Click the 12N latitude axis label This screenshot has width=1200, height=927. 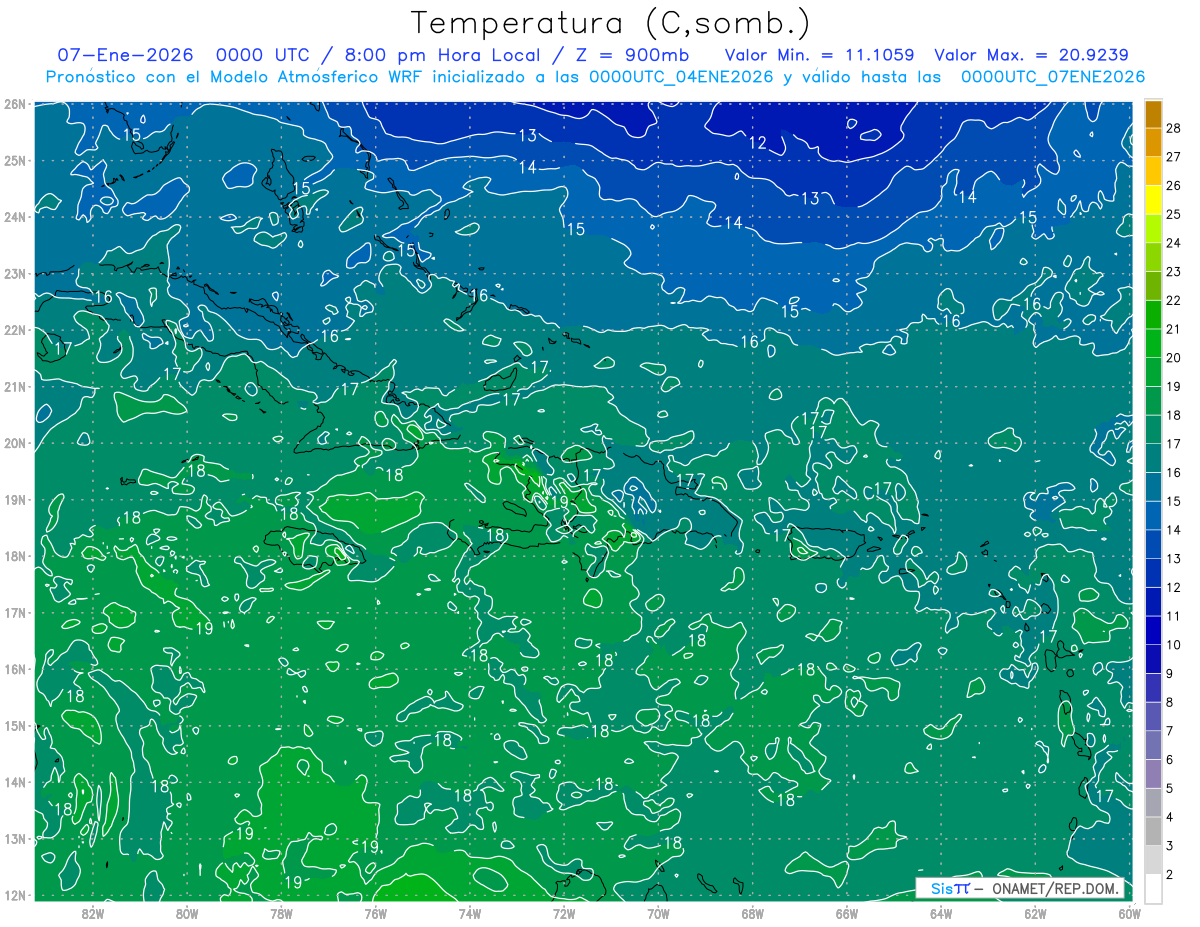click(x=14, y=895)
